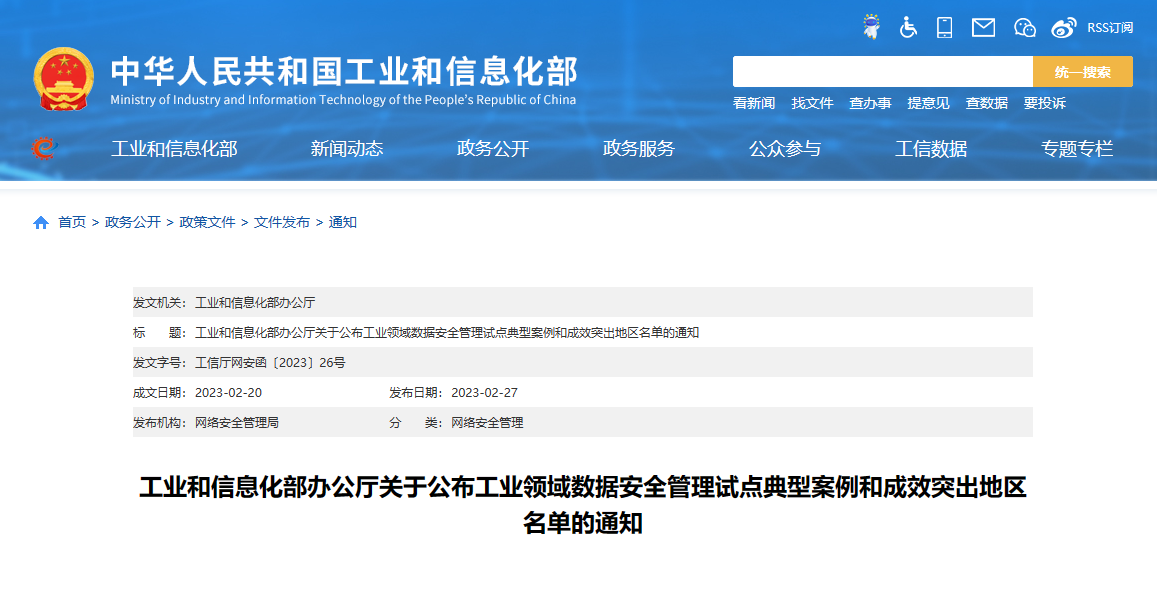Click the RSS订阅 link
1157x594 pixels.
coord(1110,28)
